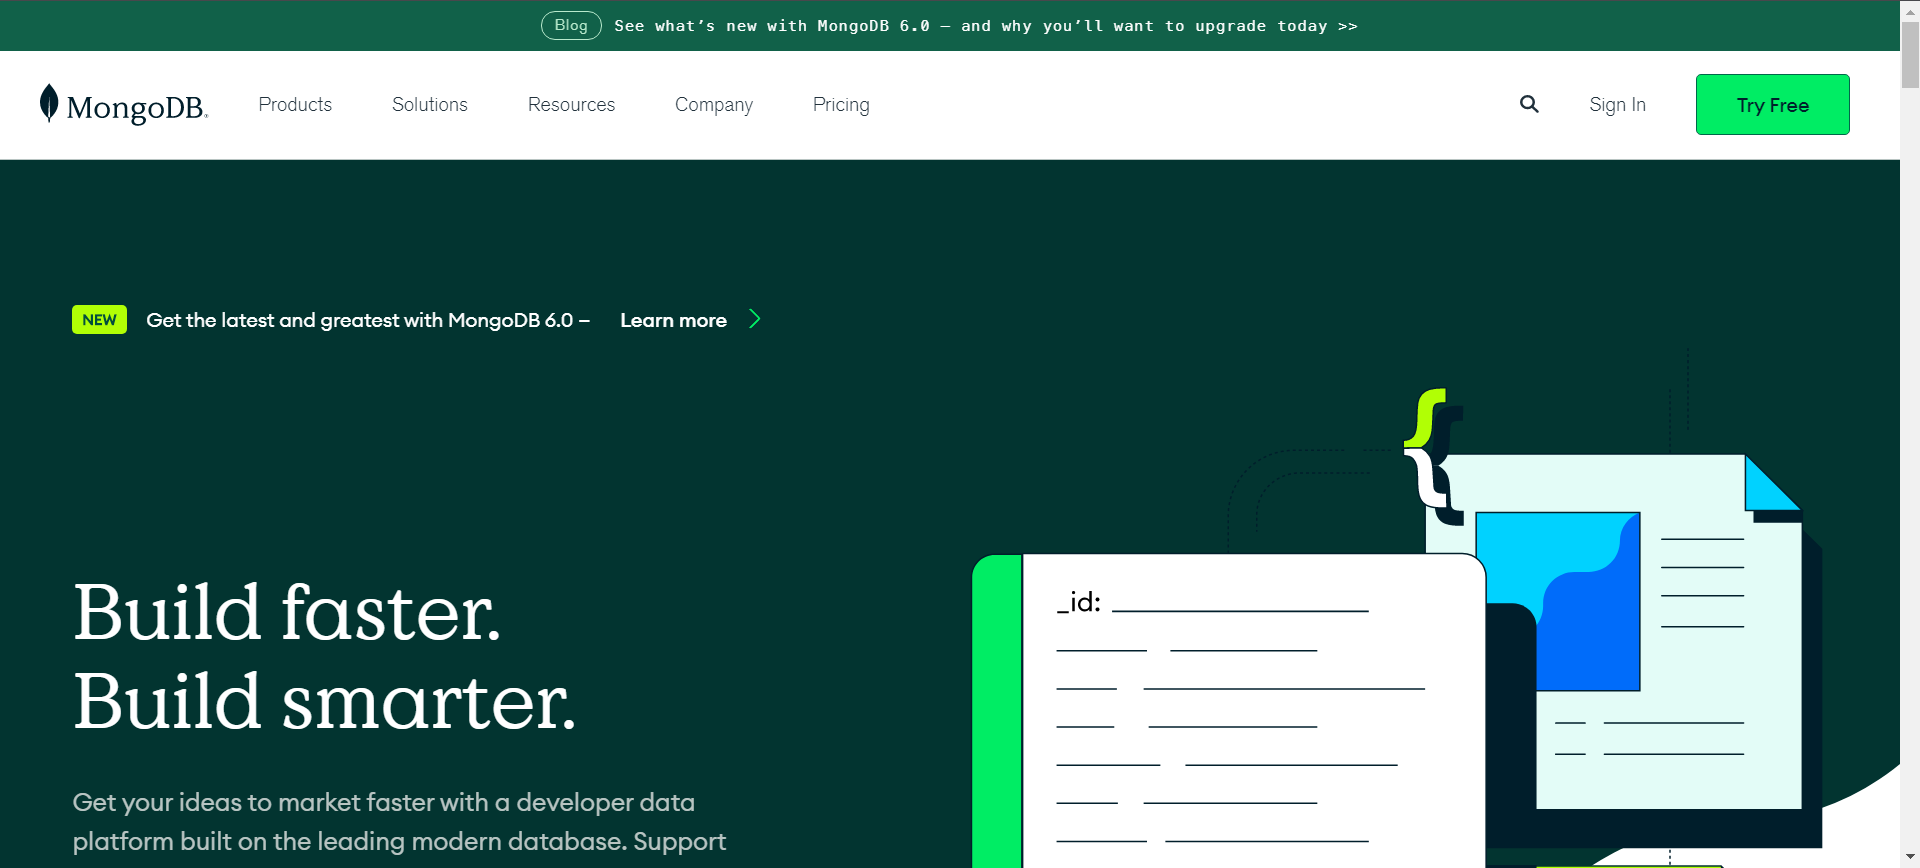Viewport: 1920px width, 868px height.
Task: Click the 'Build faster.' headline text
Action: (287, 612)
